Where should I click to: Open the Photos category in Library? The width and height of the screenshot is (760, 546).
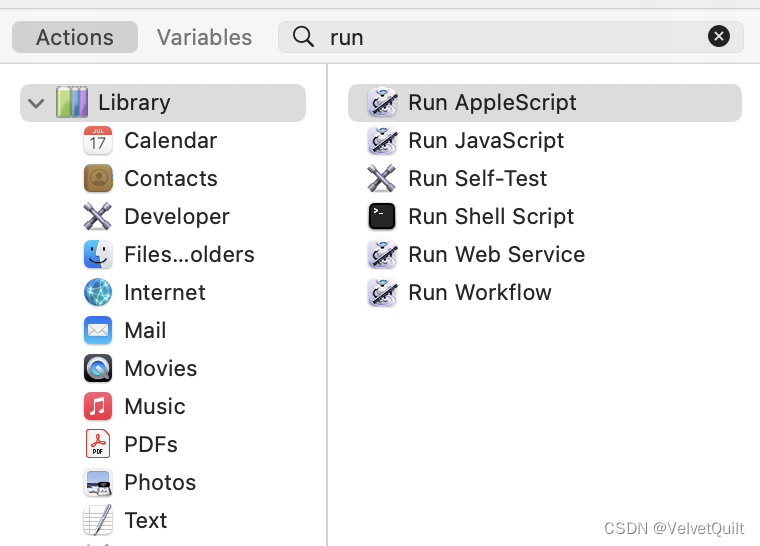point(160,483)
